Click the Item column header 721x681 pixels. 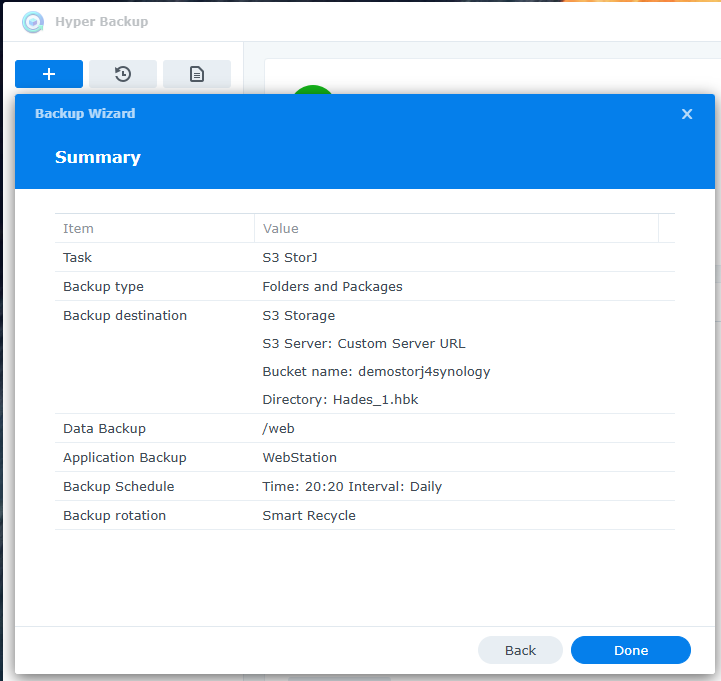(154, 228)
